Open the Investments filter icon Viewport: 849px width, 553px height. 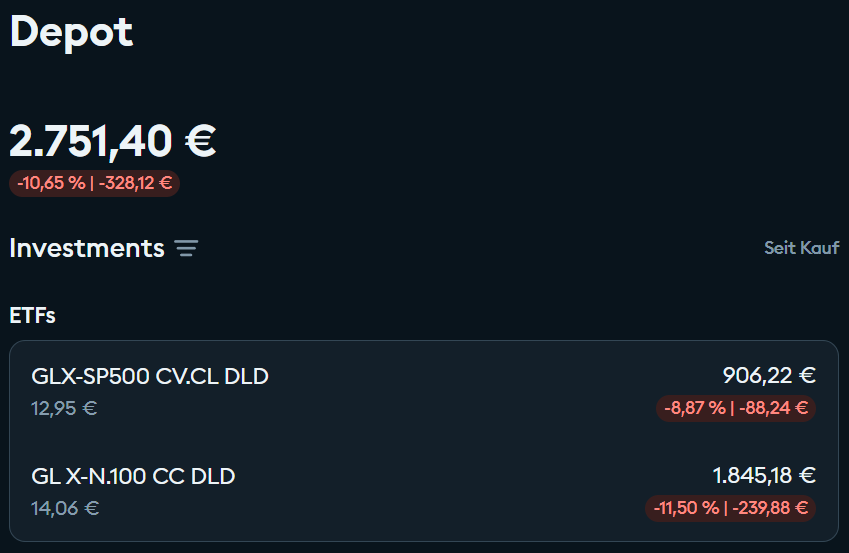186,248
